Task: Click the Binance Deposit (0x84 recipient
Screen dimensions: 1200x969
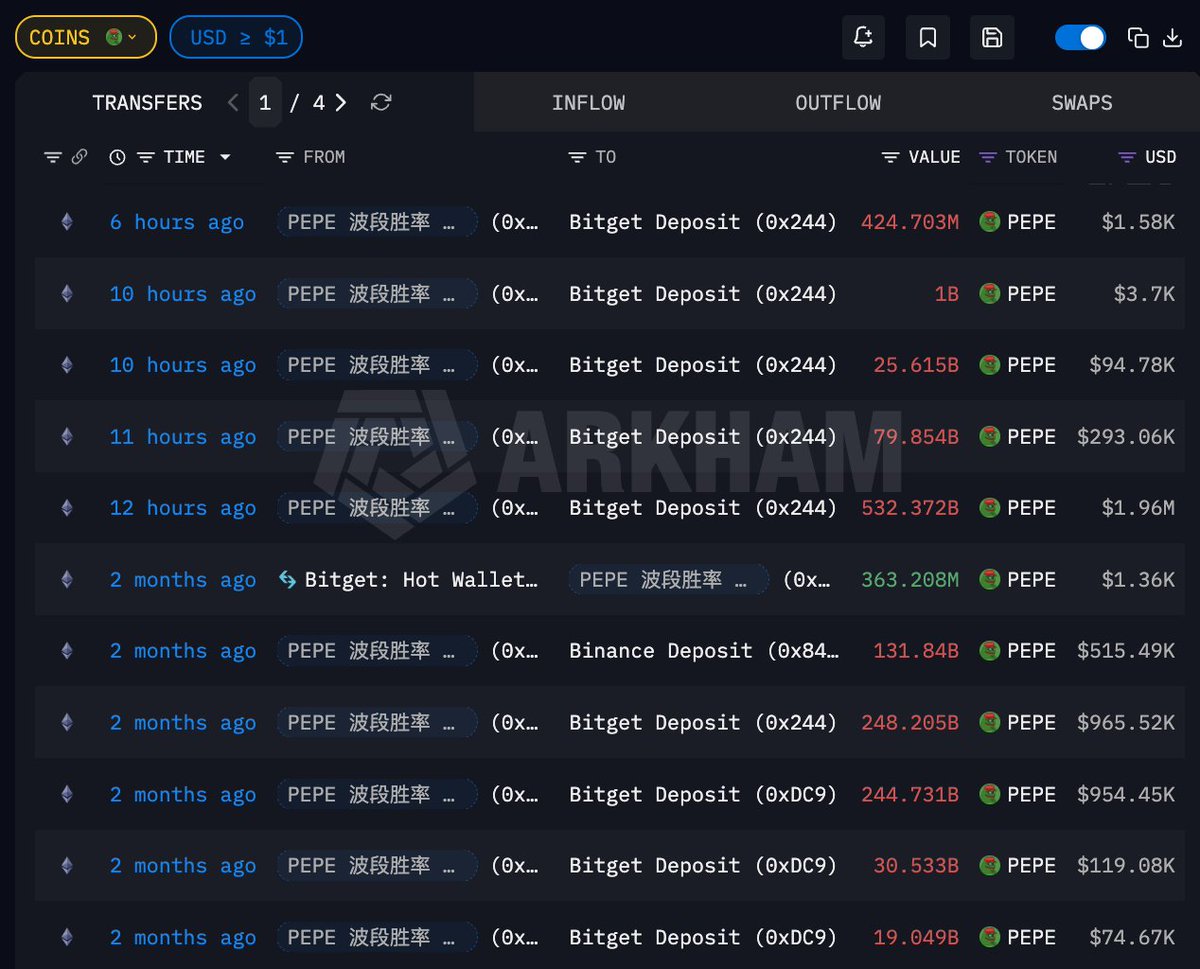Action: point(704,651)
